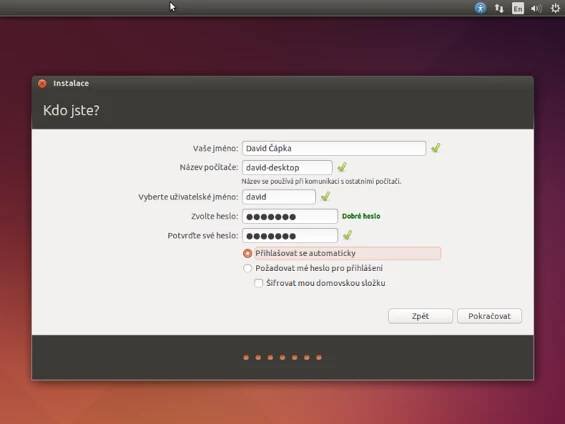Click the Vyberte uživatelské jméno: label

(x=188, y=197)
